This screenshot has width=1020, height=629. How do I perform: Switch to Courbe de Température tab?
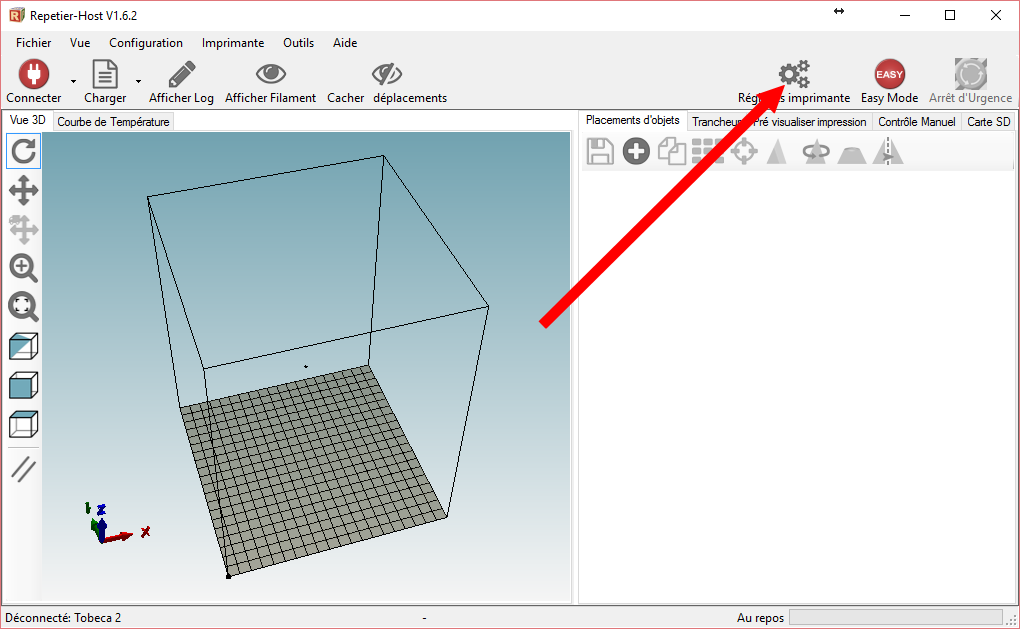coord(113,122)
